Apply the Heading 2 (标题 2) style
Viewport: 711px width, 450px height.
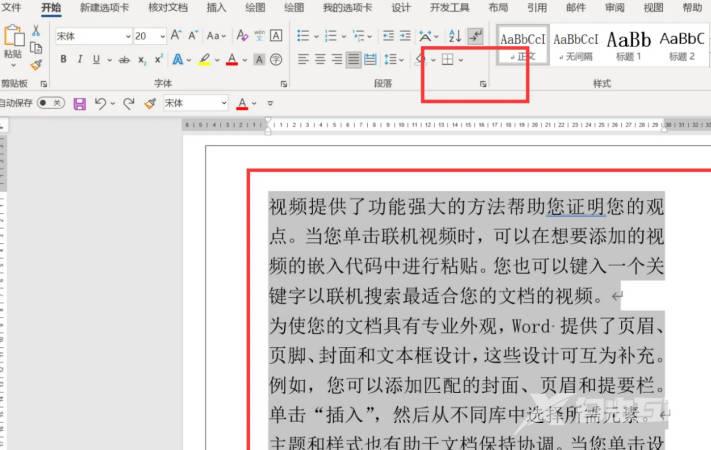click(682, 45)
